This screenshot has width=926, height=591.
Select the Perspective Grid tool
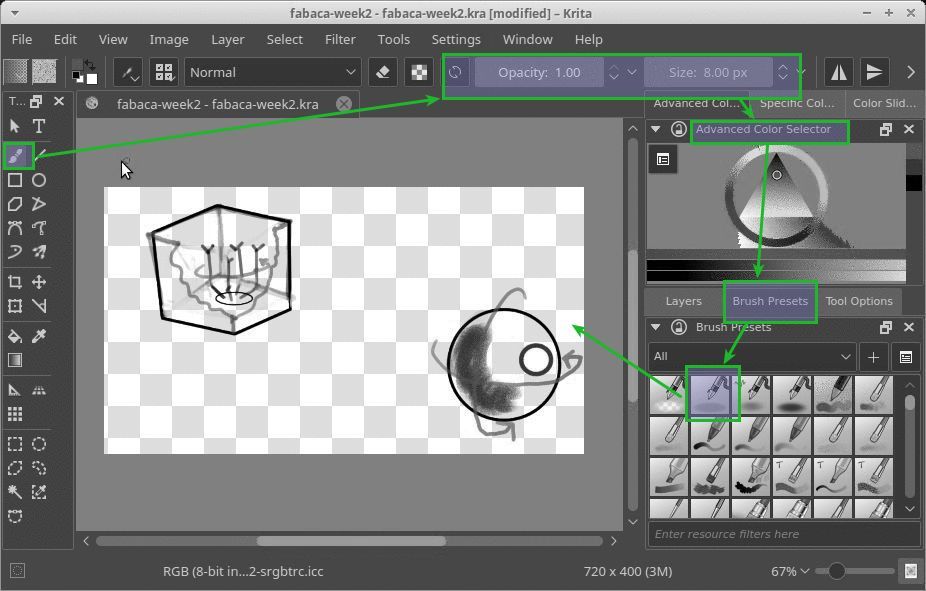[x=39, y=390]
